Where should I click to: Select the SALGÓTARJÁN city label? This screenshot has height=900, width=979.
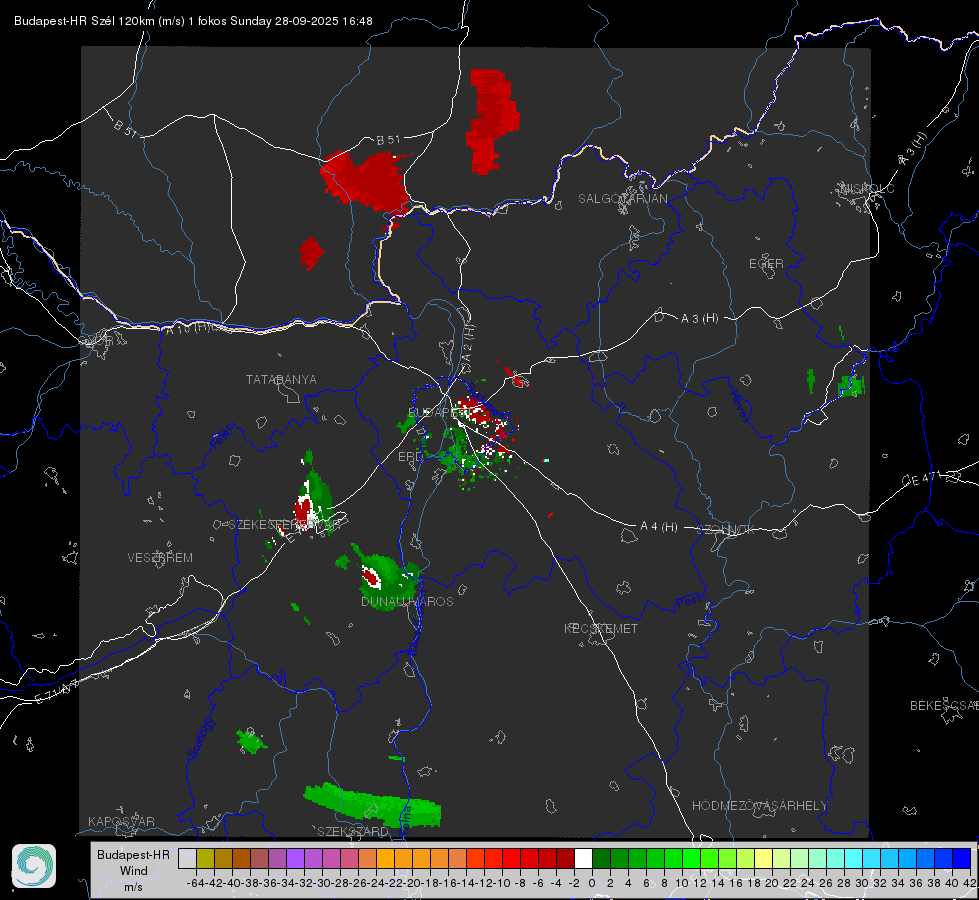click(x=622, y=199)
